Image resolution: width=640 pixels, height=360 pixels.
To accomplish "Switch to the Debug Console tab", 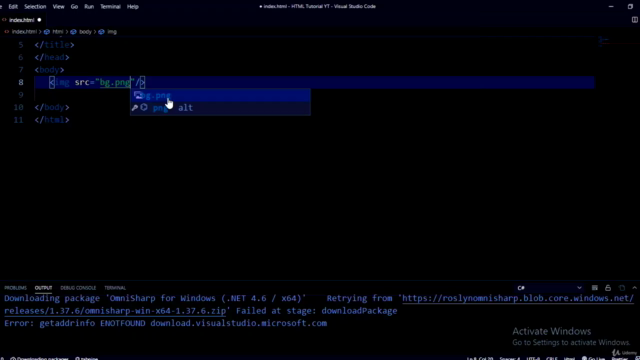I will pos(78,288).
